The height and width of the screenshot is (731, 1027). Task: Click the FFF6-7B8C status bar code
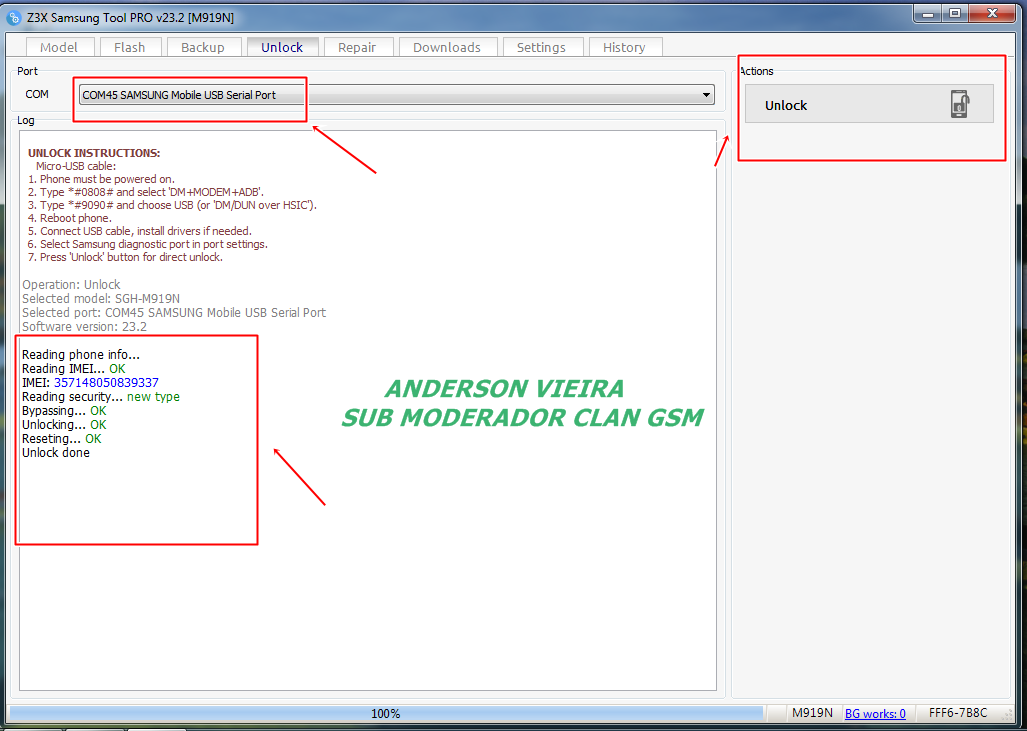point(958,713)
